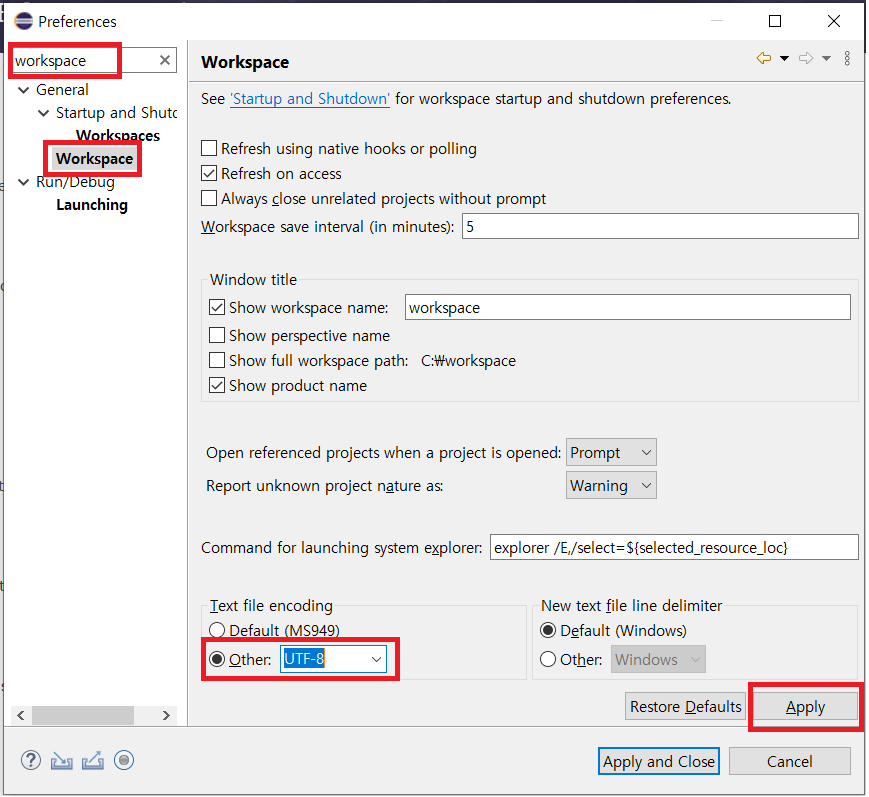This screenshot has height=797, width=869.
Task: Click the Workspace save interval field
Action: click(661, 227)
